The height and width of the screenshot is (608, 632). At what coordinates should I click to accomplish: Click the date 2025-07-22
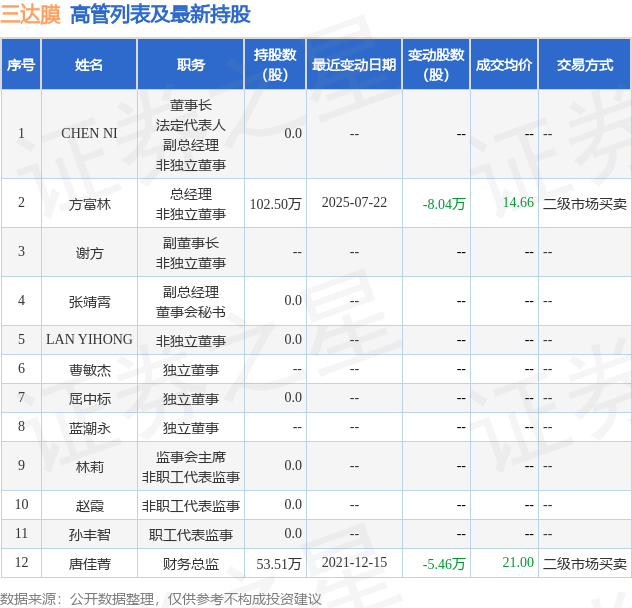coord(354,202)
